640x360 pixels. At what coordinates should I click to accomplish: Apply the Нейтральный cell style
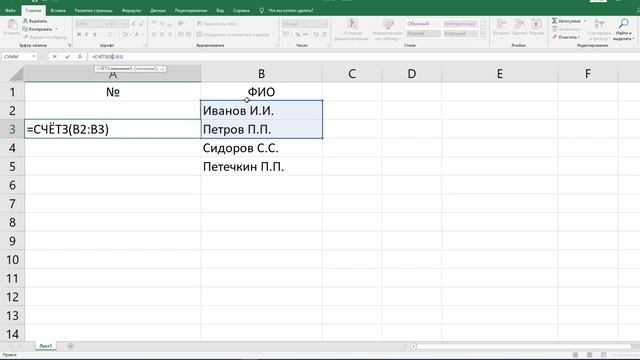pos(460,24)
